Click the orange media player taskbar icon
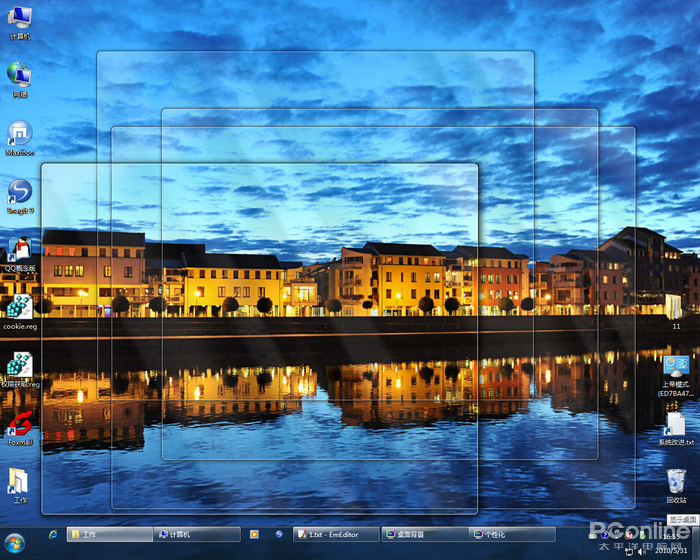The height and width of the screenshot is (560, 700). [254, 535]
